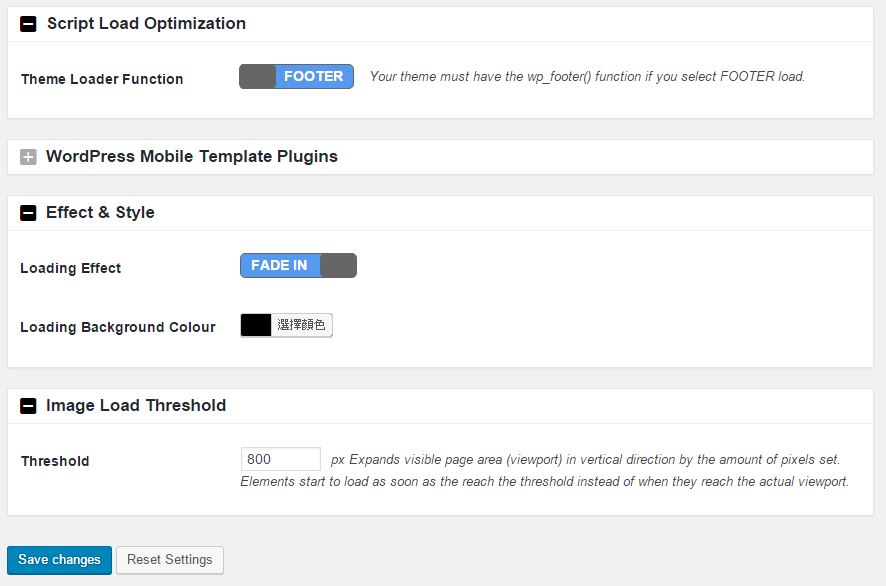Image resolution: width=886 pixels, height=586 pixels.
Task: Click the wp_footer() help text description
Action: [x=587, y=76]
